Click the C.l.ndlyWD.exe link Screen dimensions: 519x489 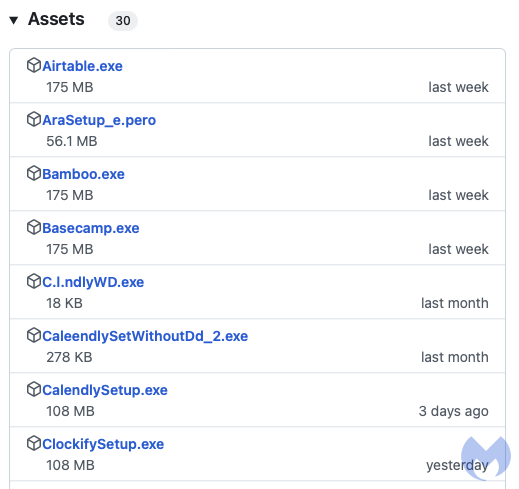[93, 282]
